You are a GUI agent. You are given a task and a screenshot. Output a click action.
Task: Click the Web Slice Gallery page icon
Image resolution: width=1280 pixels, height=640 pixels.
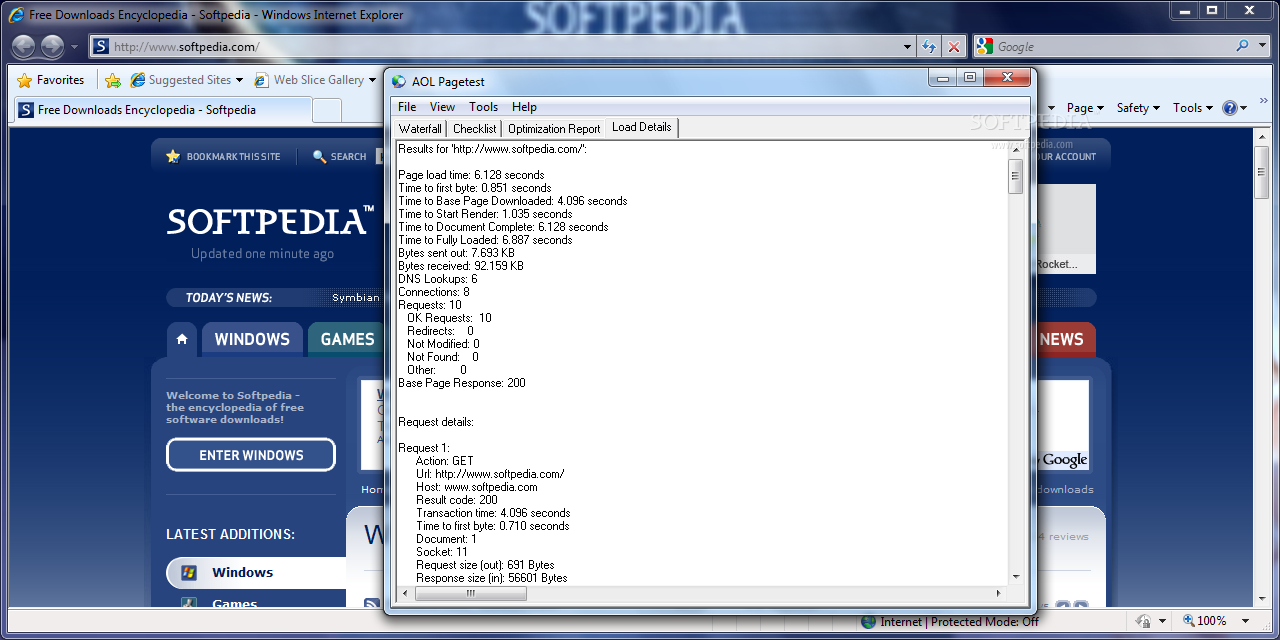(x=261, y=80)
